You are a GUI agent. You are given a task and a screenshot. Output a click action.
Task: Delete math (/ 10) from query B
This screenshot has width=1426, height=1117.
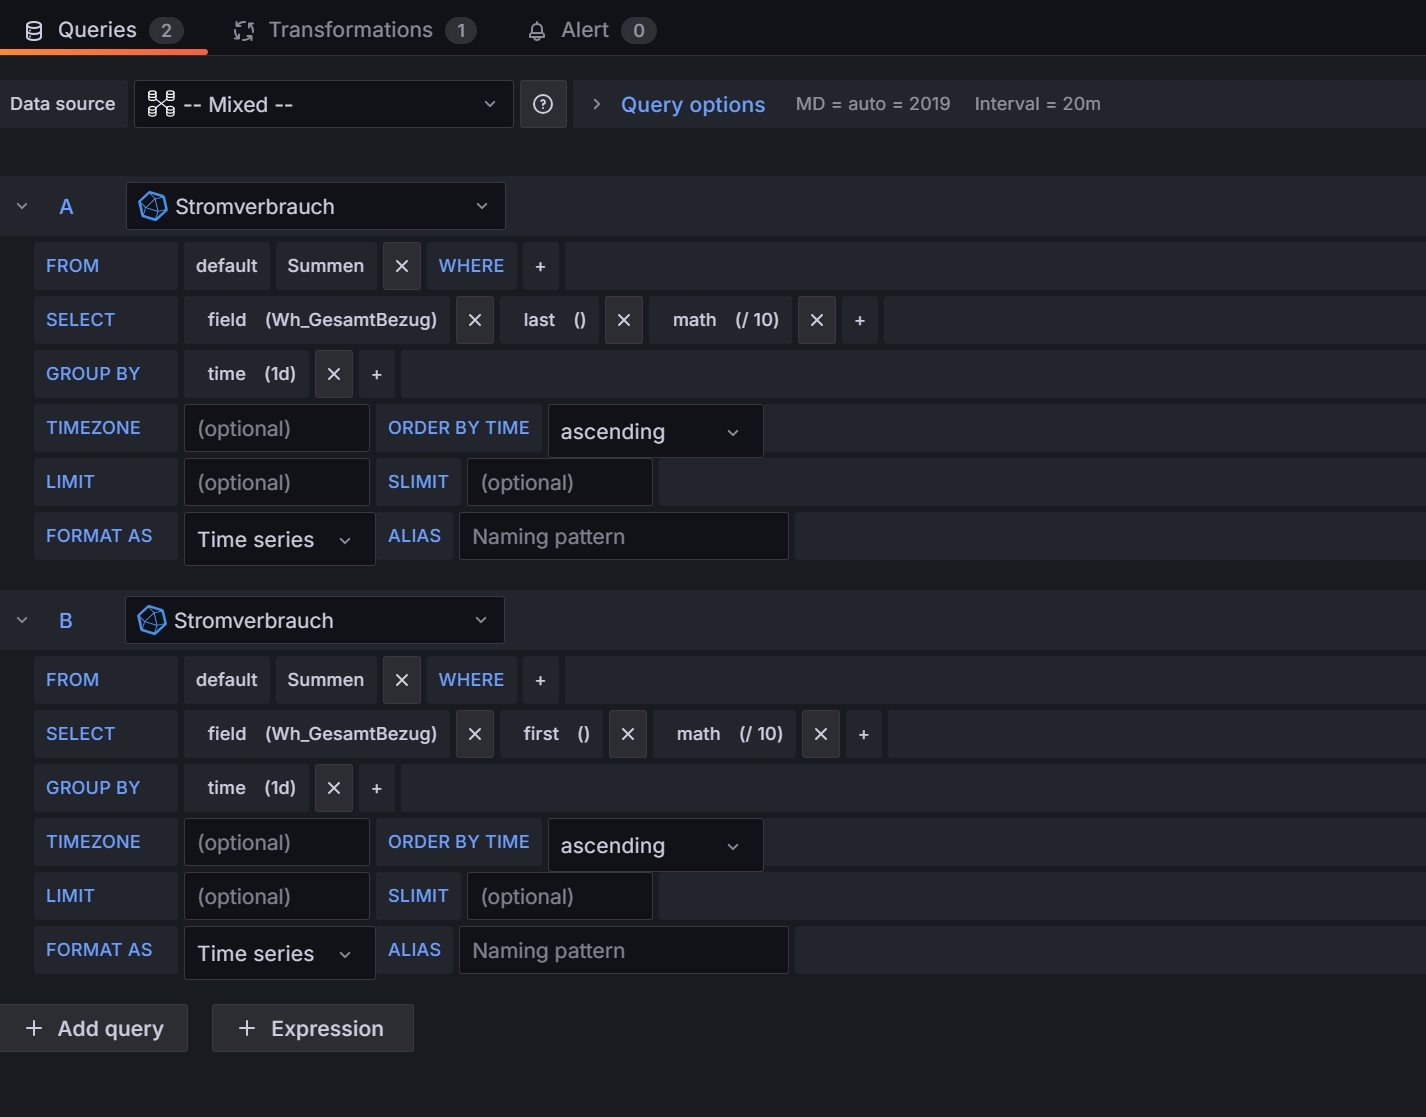point(820,734)
